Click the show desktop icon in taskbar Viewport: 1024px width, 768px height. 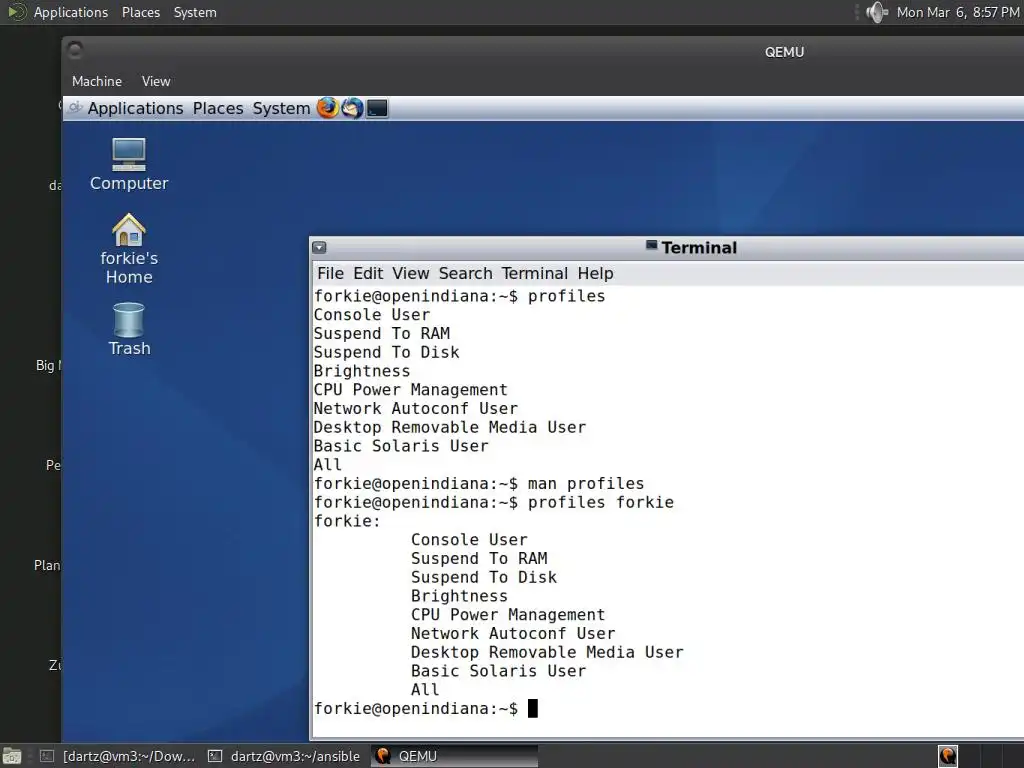coord(12,756)
